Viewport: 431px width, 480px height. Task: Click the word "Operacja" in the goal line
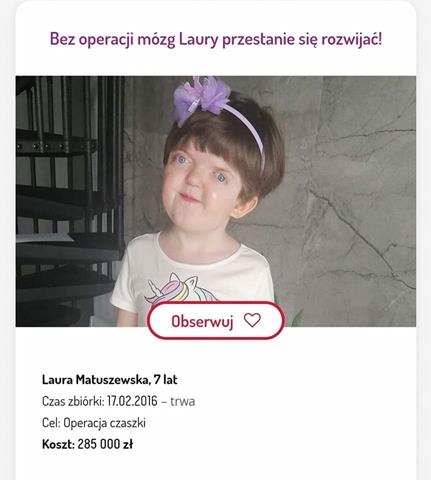(85, 423)
